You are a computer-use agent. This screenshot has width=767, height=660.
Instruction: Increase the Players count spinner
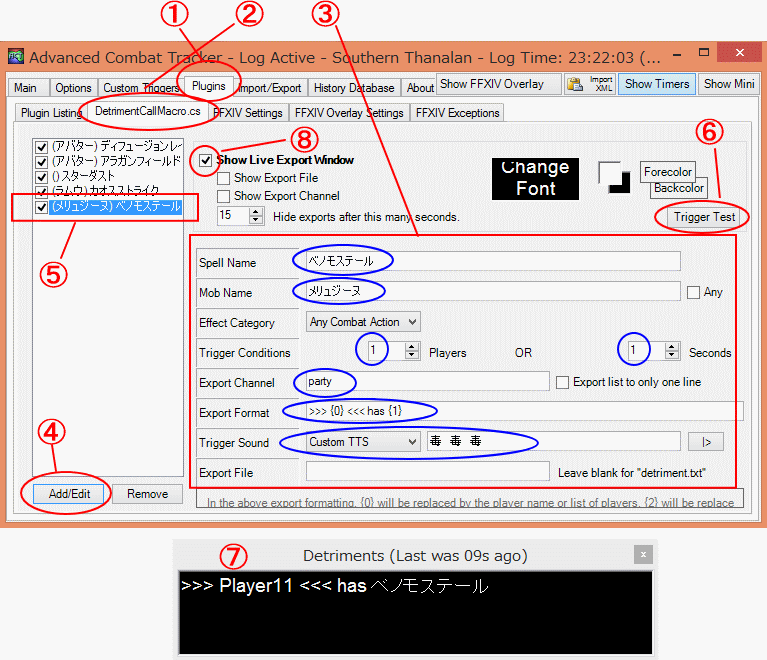(412, 347)
